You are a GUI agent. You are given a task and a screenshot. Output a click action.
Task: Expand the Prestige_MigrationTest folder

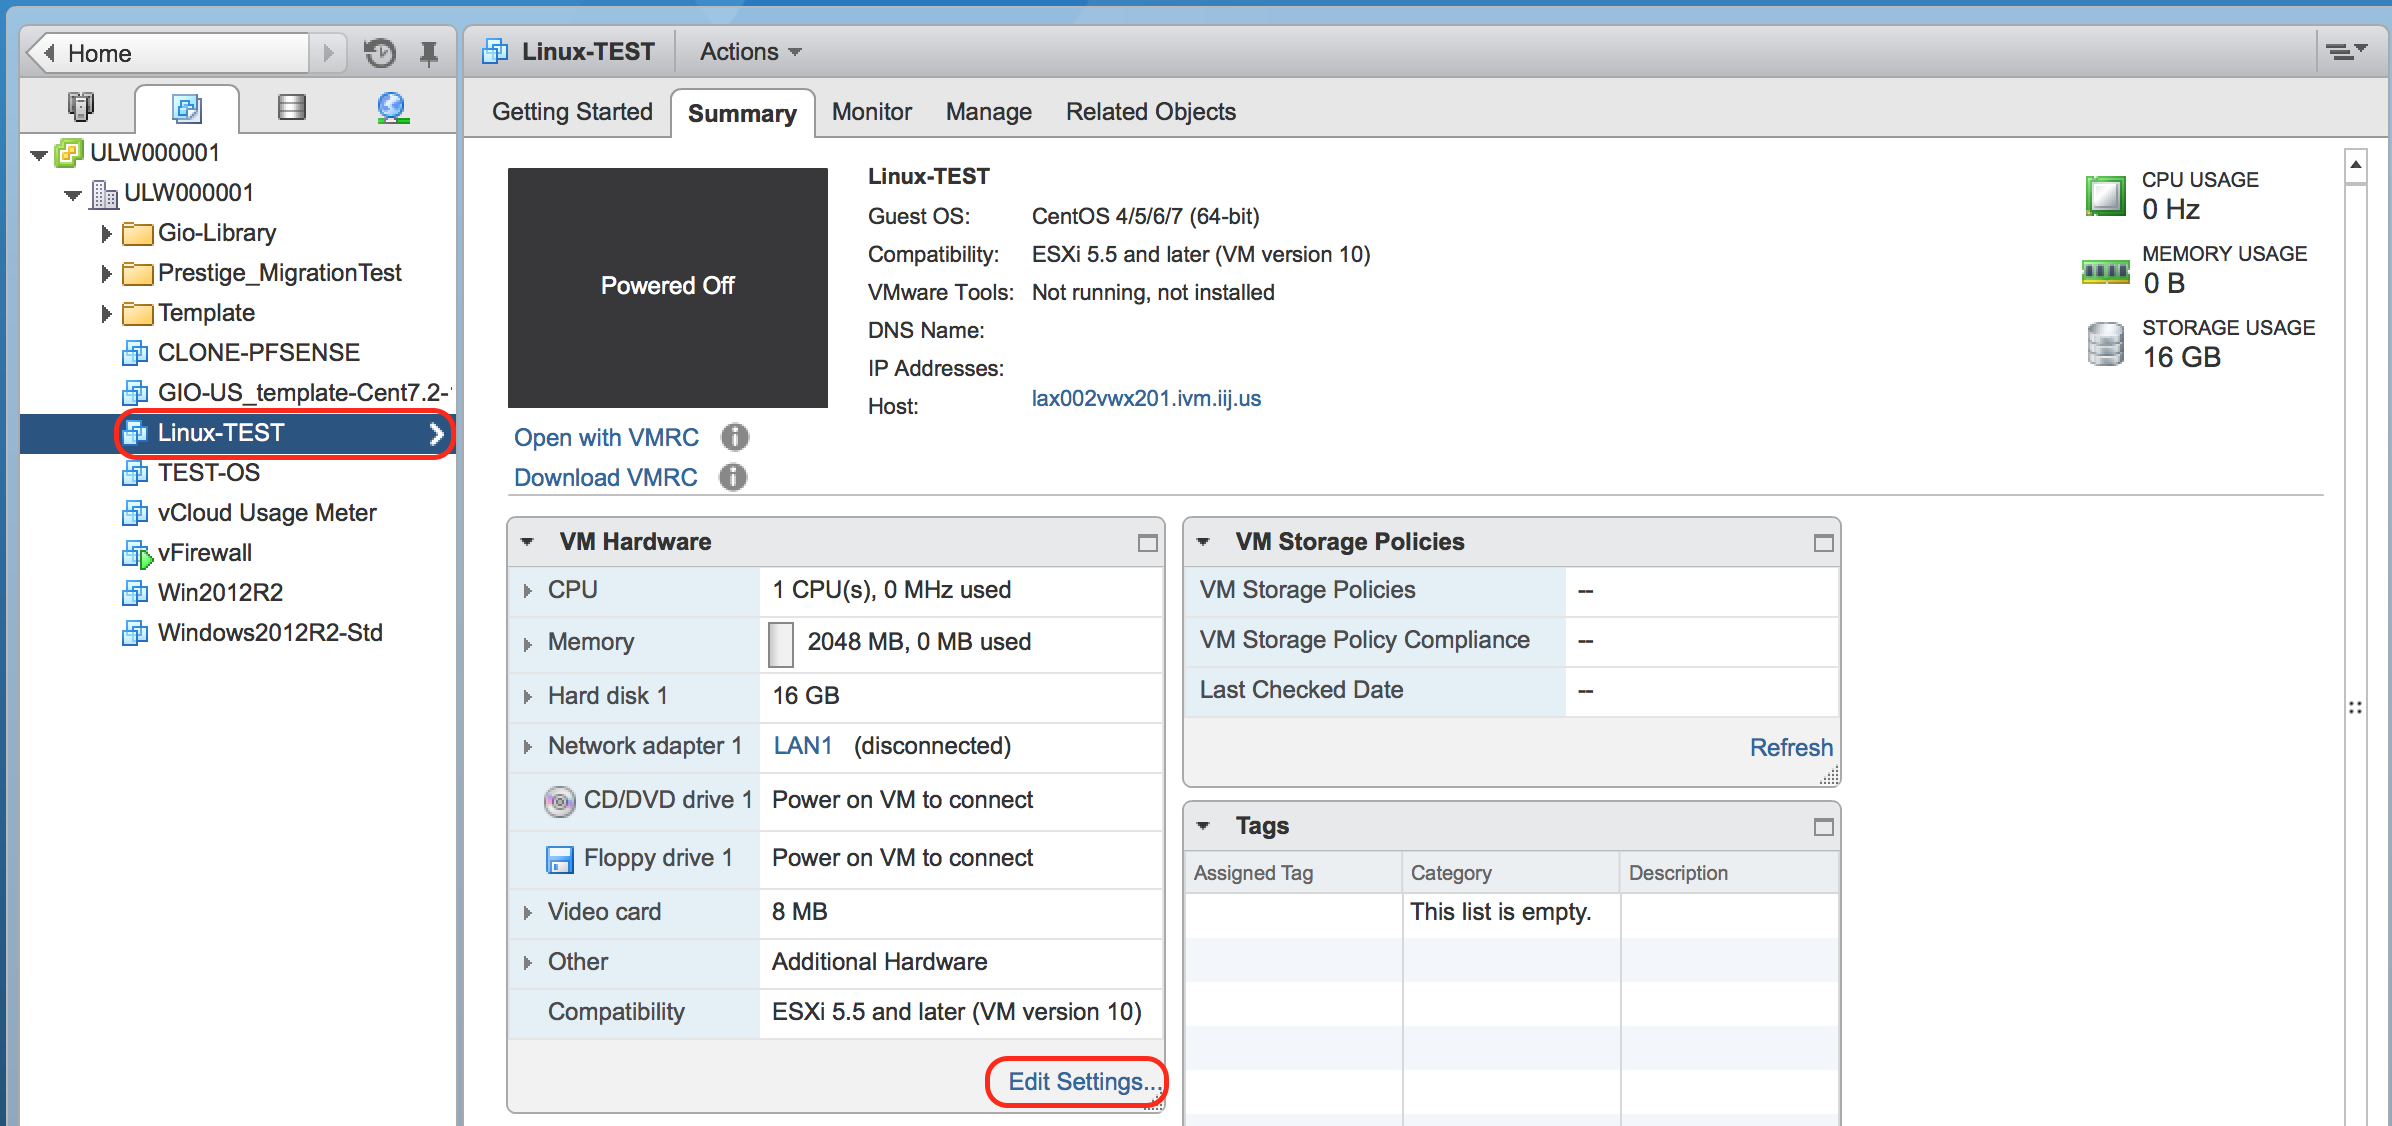(x=106, y=273)
